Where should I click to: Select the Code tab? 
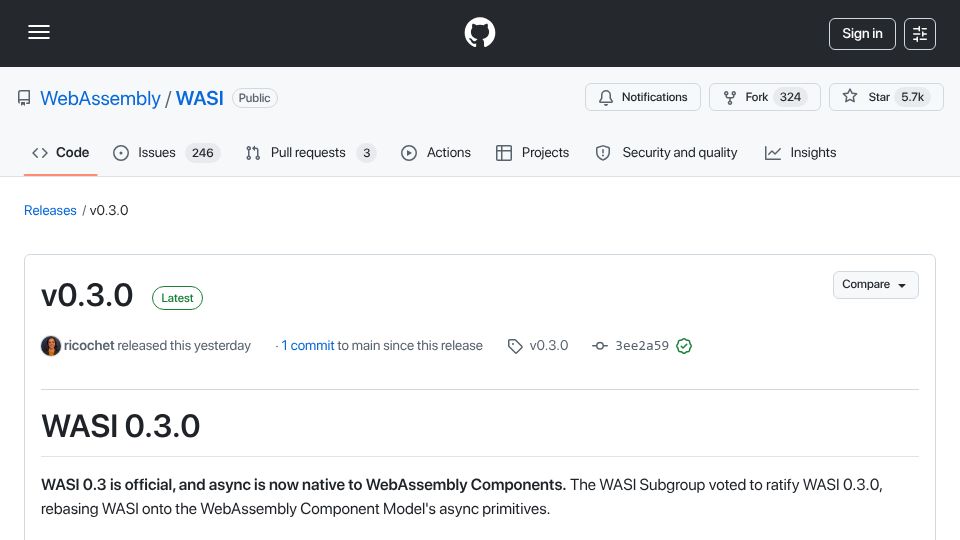point(61,152)
